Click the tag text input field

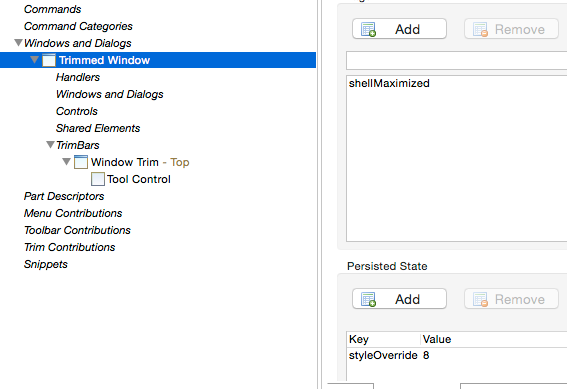(456, 60)
